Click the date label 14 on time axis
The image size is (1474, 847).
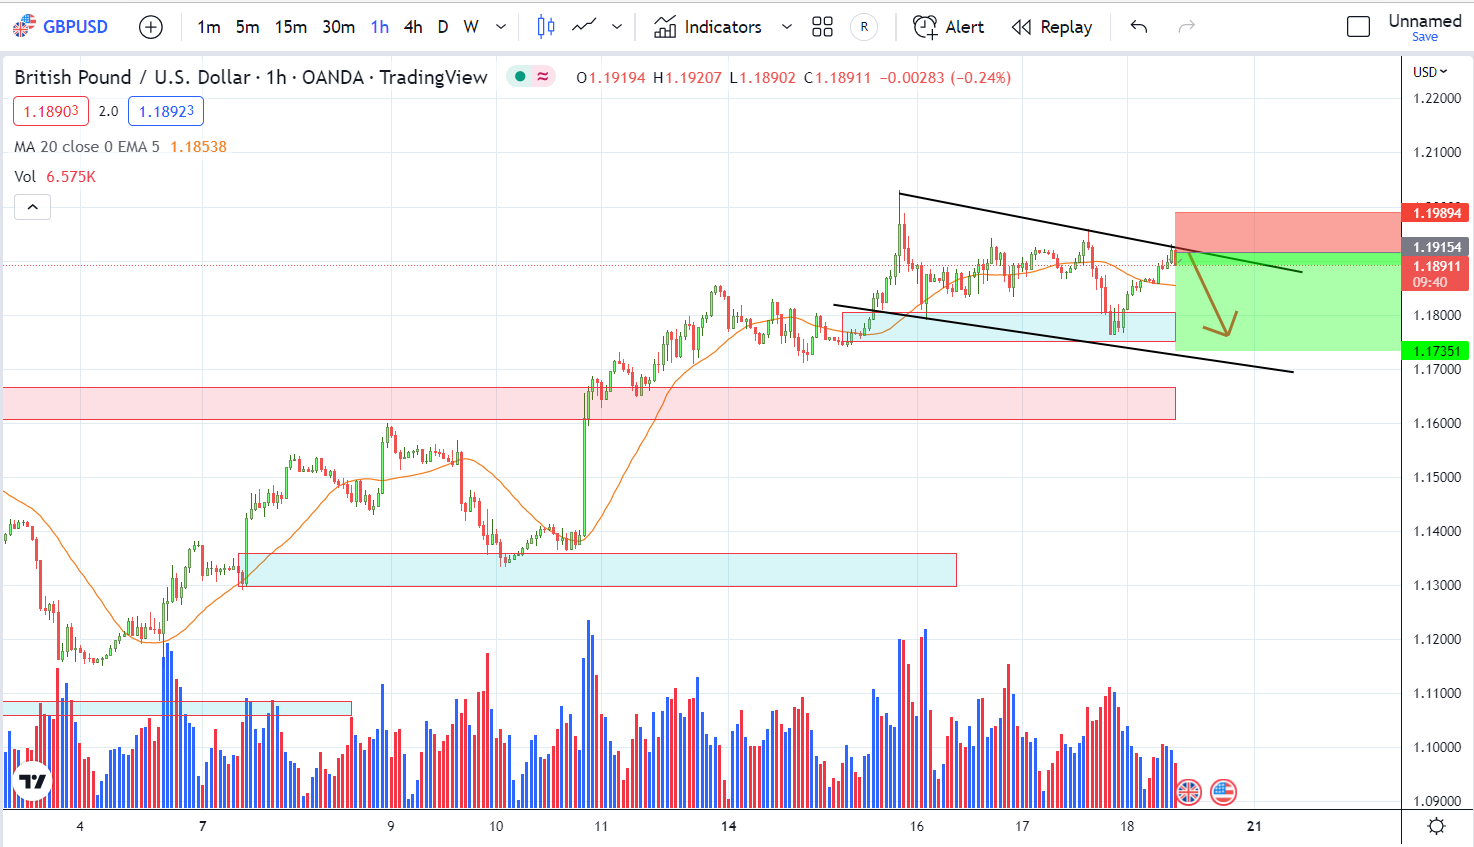(729, 826)
